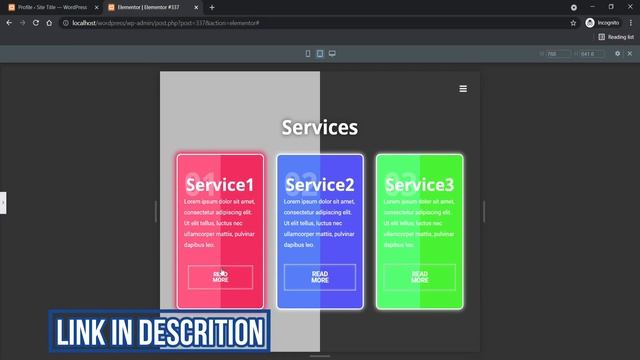The image size is (640, 360).
Task: Reload the current page
Action: pyautogui.click(x=36, y=23)
